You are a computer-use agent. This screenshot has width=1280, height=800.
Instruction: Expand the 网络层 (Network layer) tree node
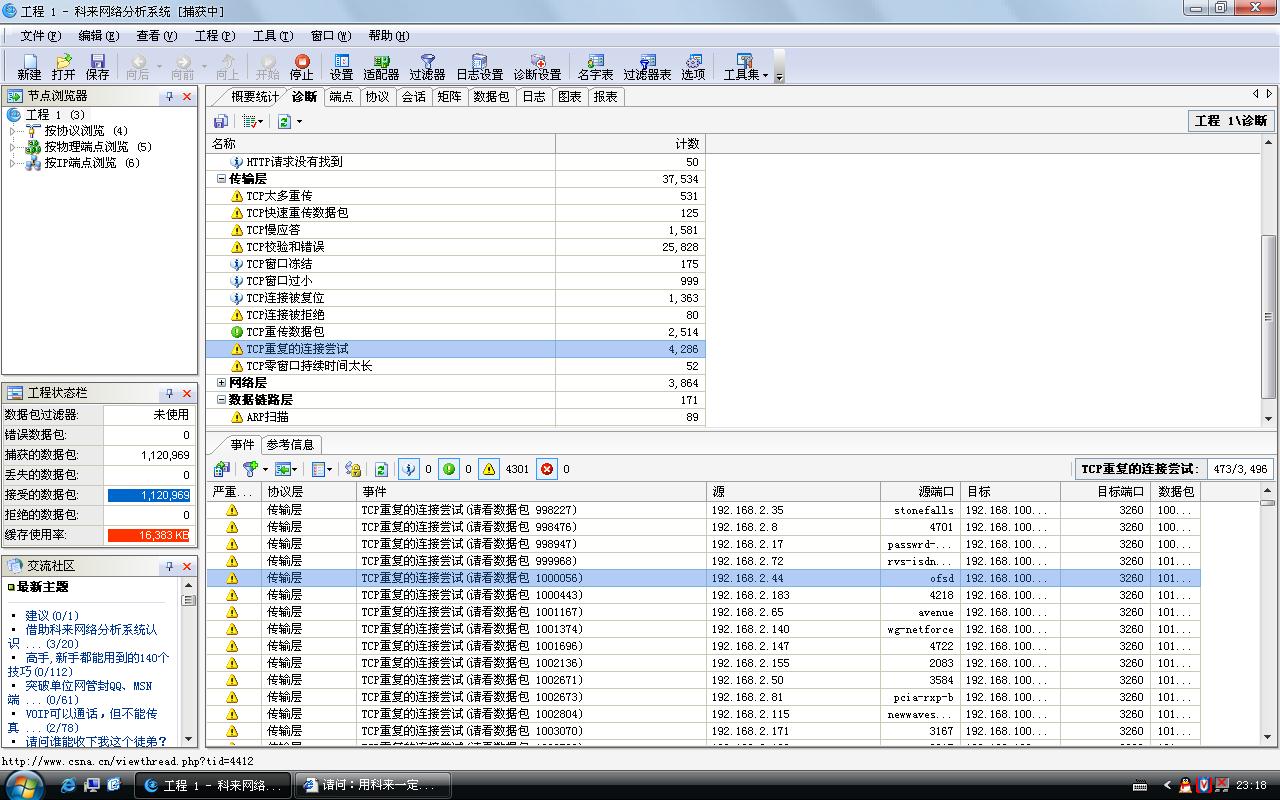coord(221,383)
